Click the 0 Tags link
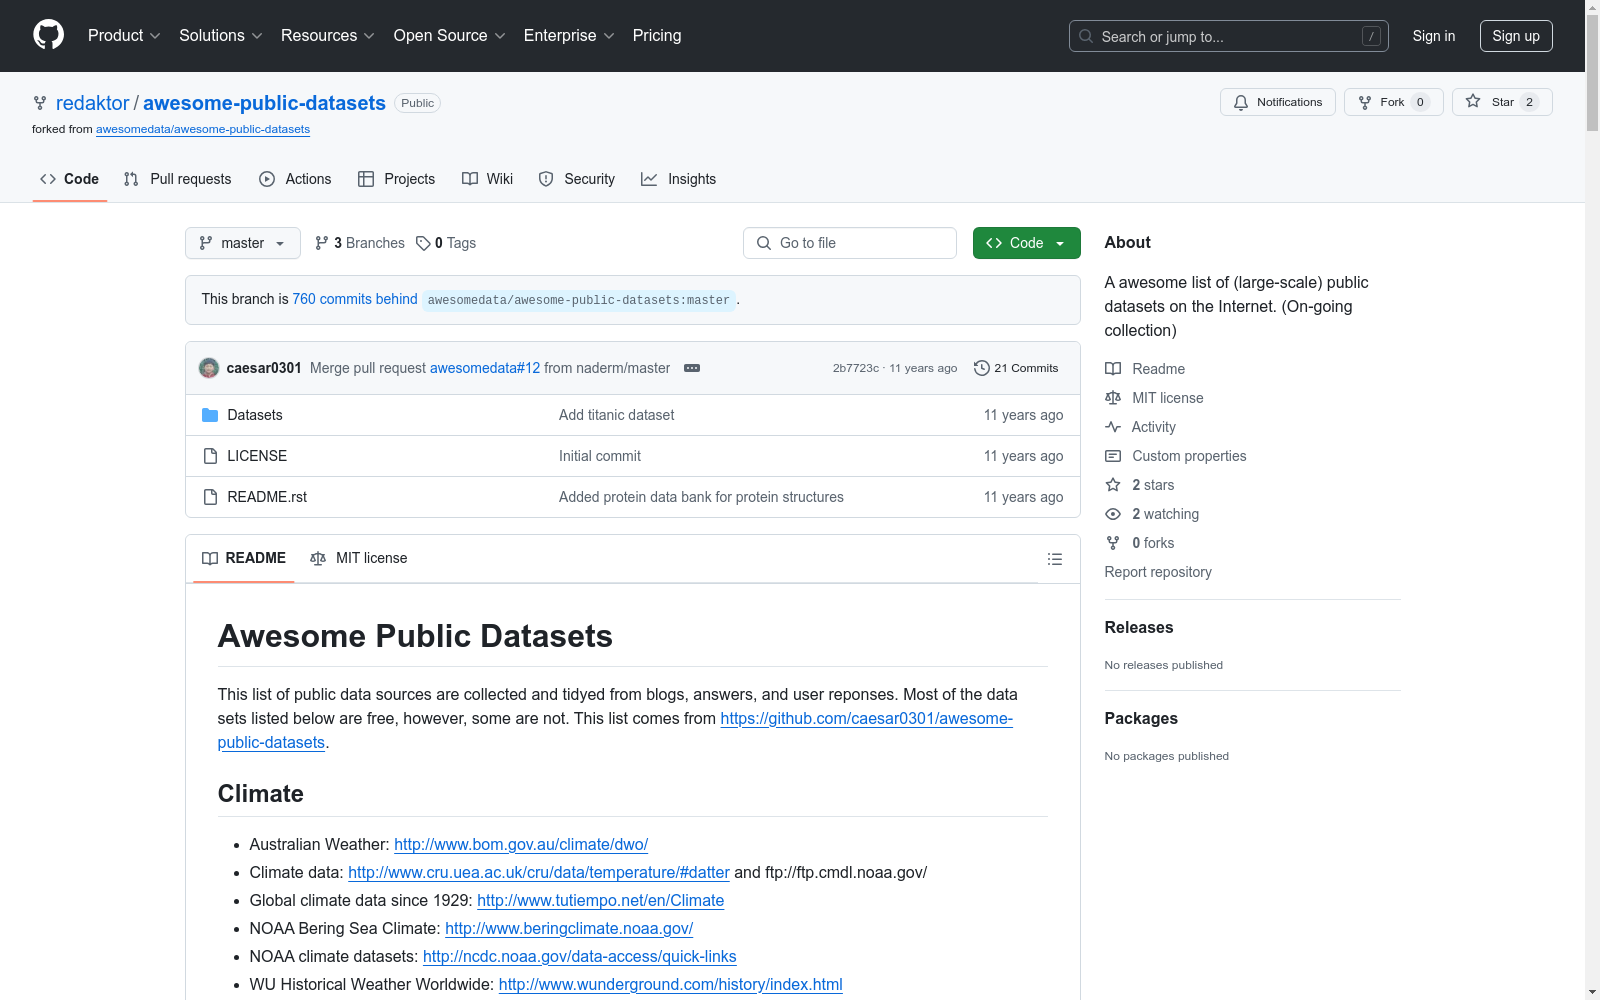Image resolution: width=1600 pixels, height=1000 pixels. pos(447,243)
